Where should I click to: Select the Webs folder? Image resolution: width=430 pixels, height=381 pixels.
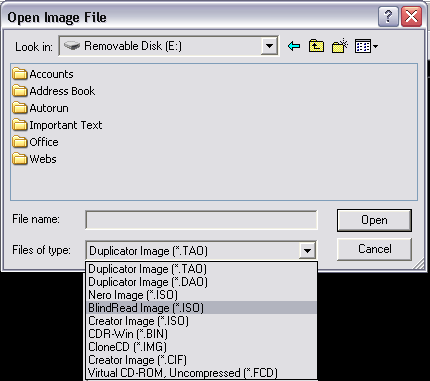(x=34, y=159)
